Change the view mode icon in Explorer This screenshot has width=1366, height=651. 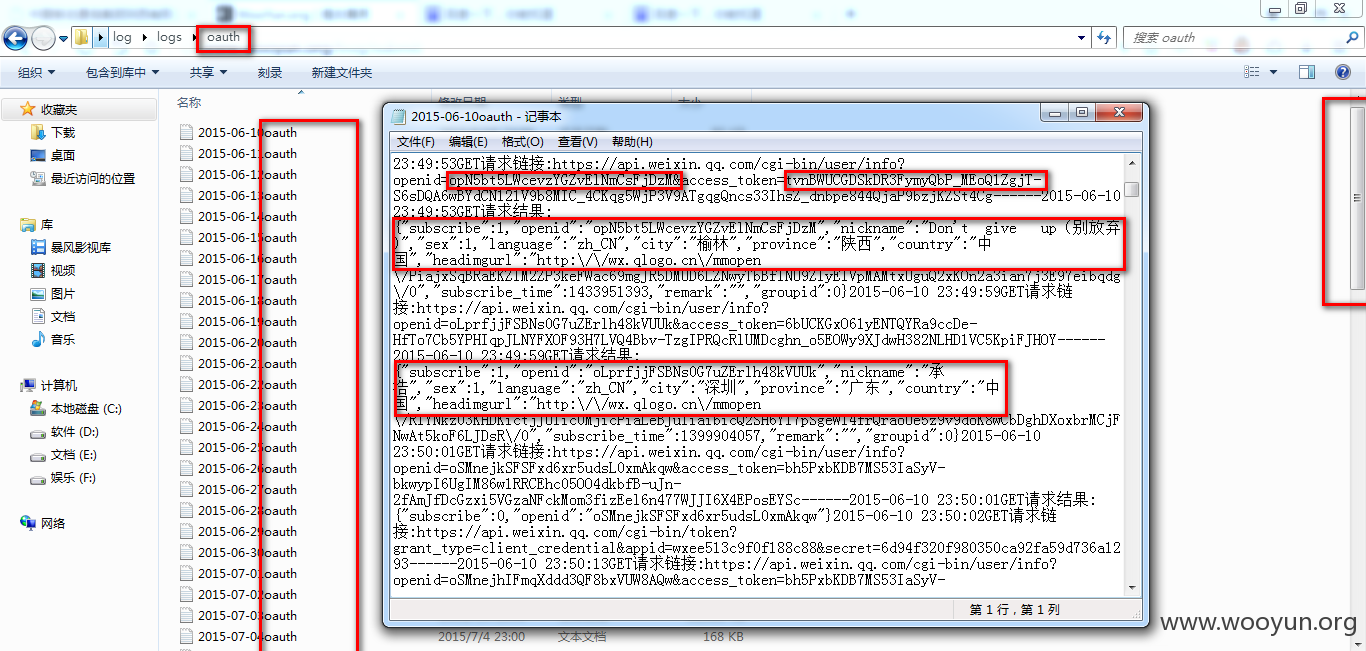click(1252, 72)
